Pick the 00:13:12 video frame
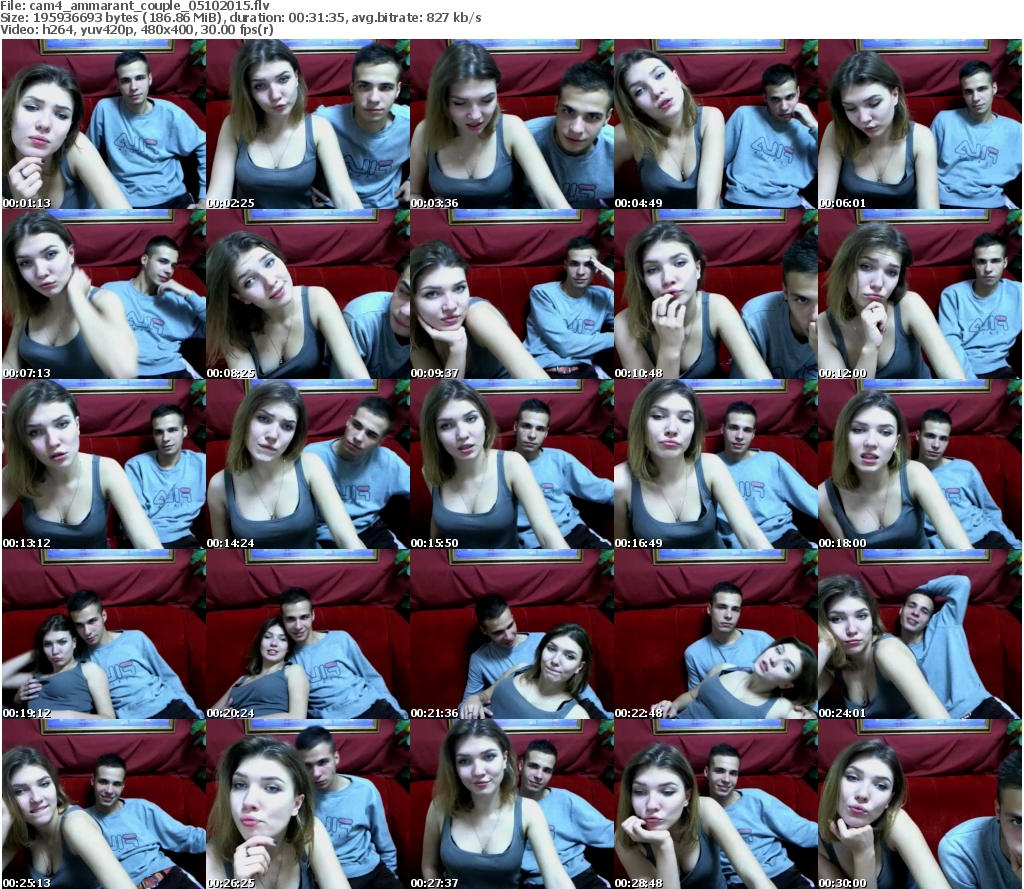Image resolution: width=1024 pixels, height=889 pixels. click(104, 464)
